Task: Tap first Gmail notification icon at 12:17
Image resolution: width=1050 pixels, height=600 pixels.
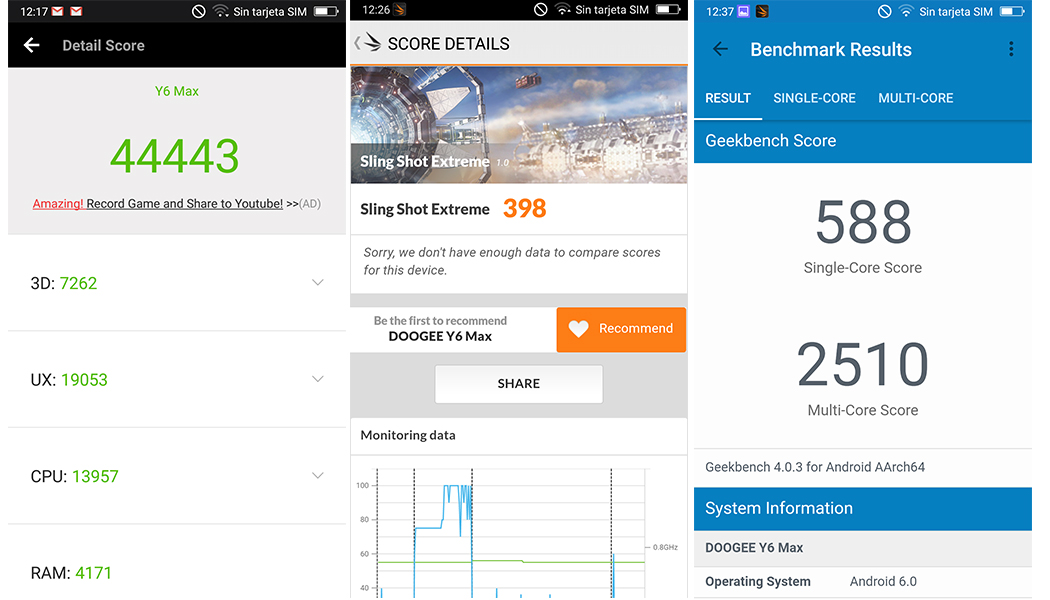Action: tap(58, 11)
